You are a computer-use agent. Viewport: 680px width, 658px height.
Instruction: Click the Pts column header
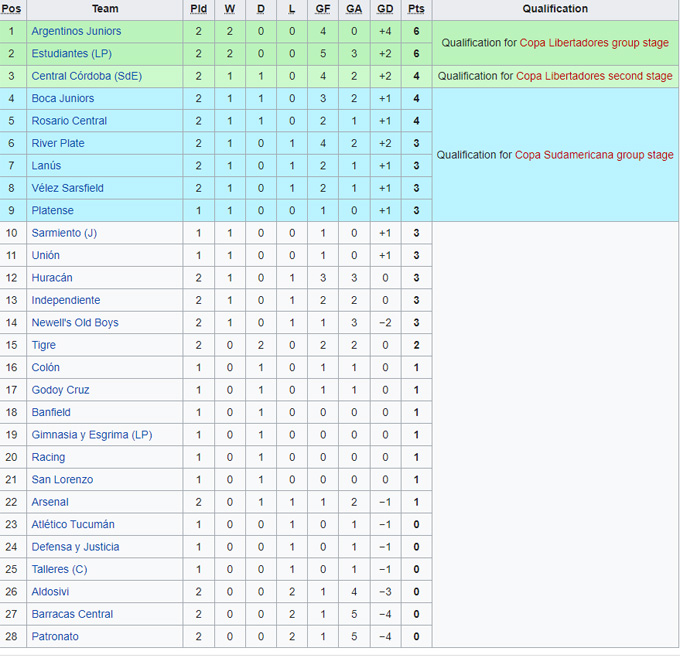click(x=416, y=9)
